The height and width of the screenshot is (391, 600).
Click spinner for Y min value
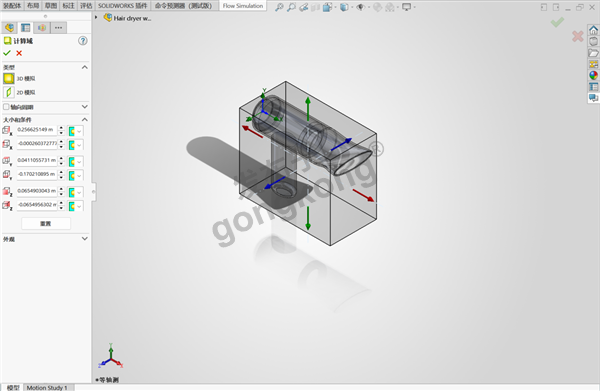coord(61,174)
